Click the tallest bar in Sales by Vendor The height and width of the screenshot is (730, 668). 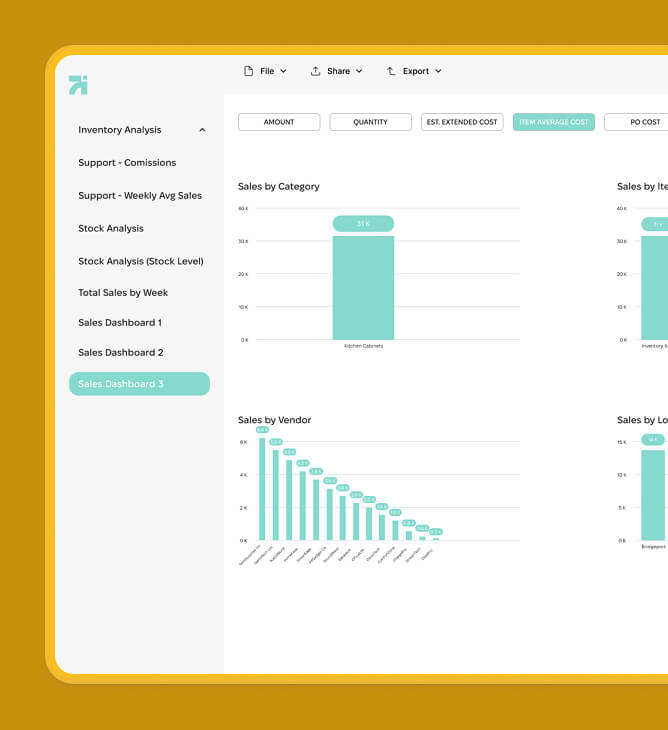tap(262, 488)
